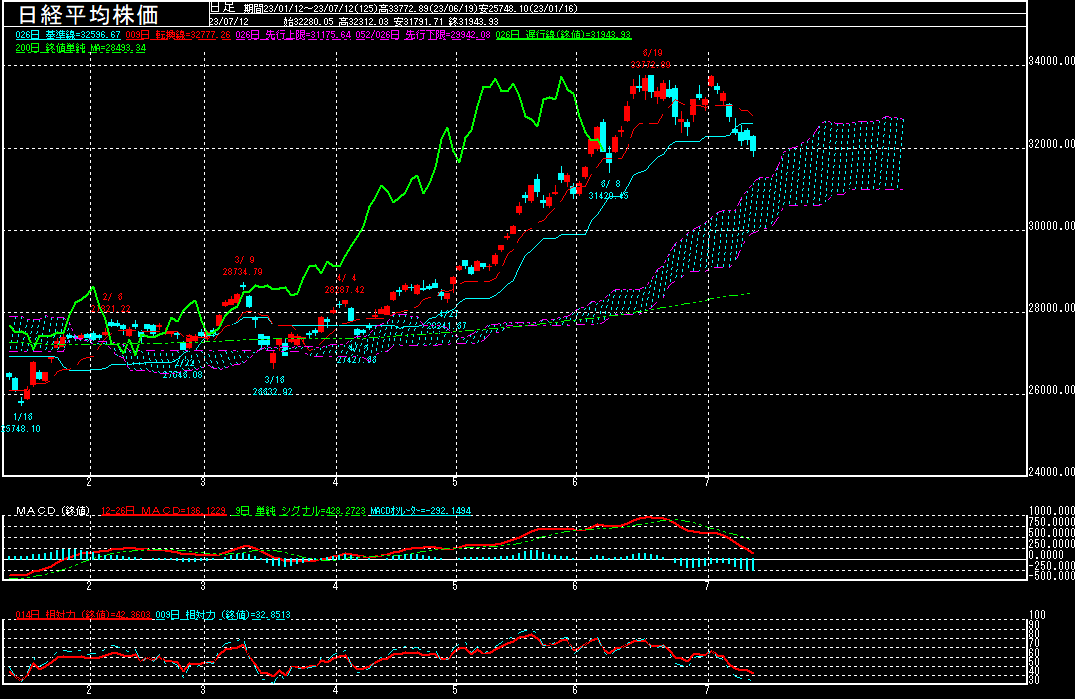The height and width of the screenshot is (699, 1076).
Task: Click month 4 label under RSI panel
Action: pyautogui.click(x=336, y=690)
